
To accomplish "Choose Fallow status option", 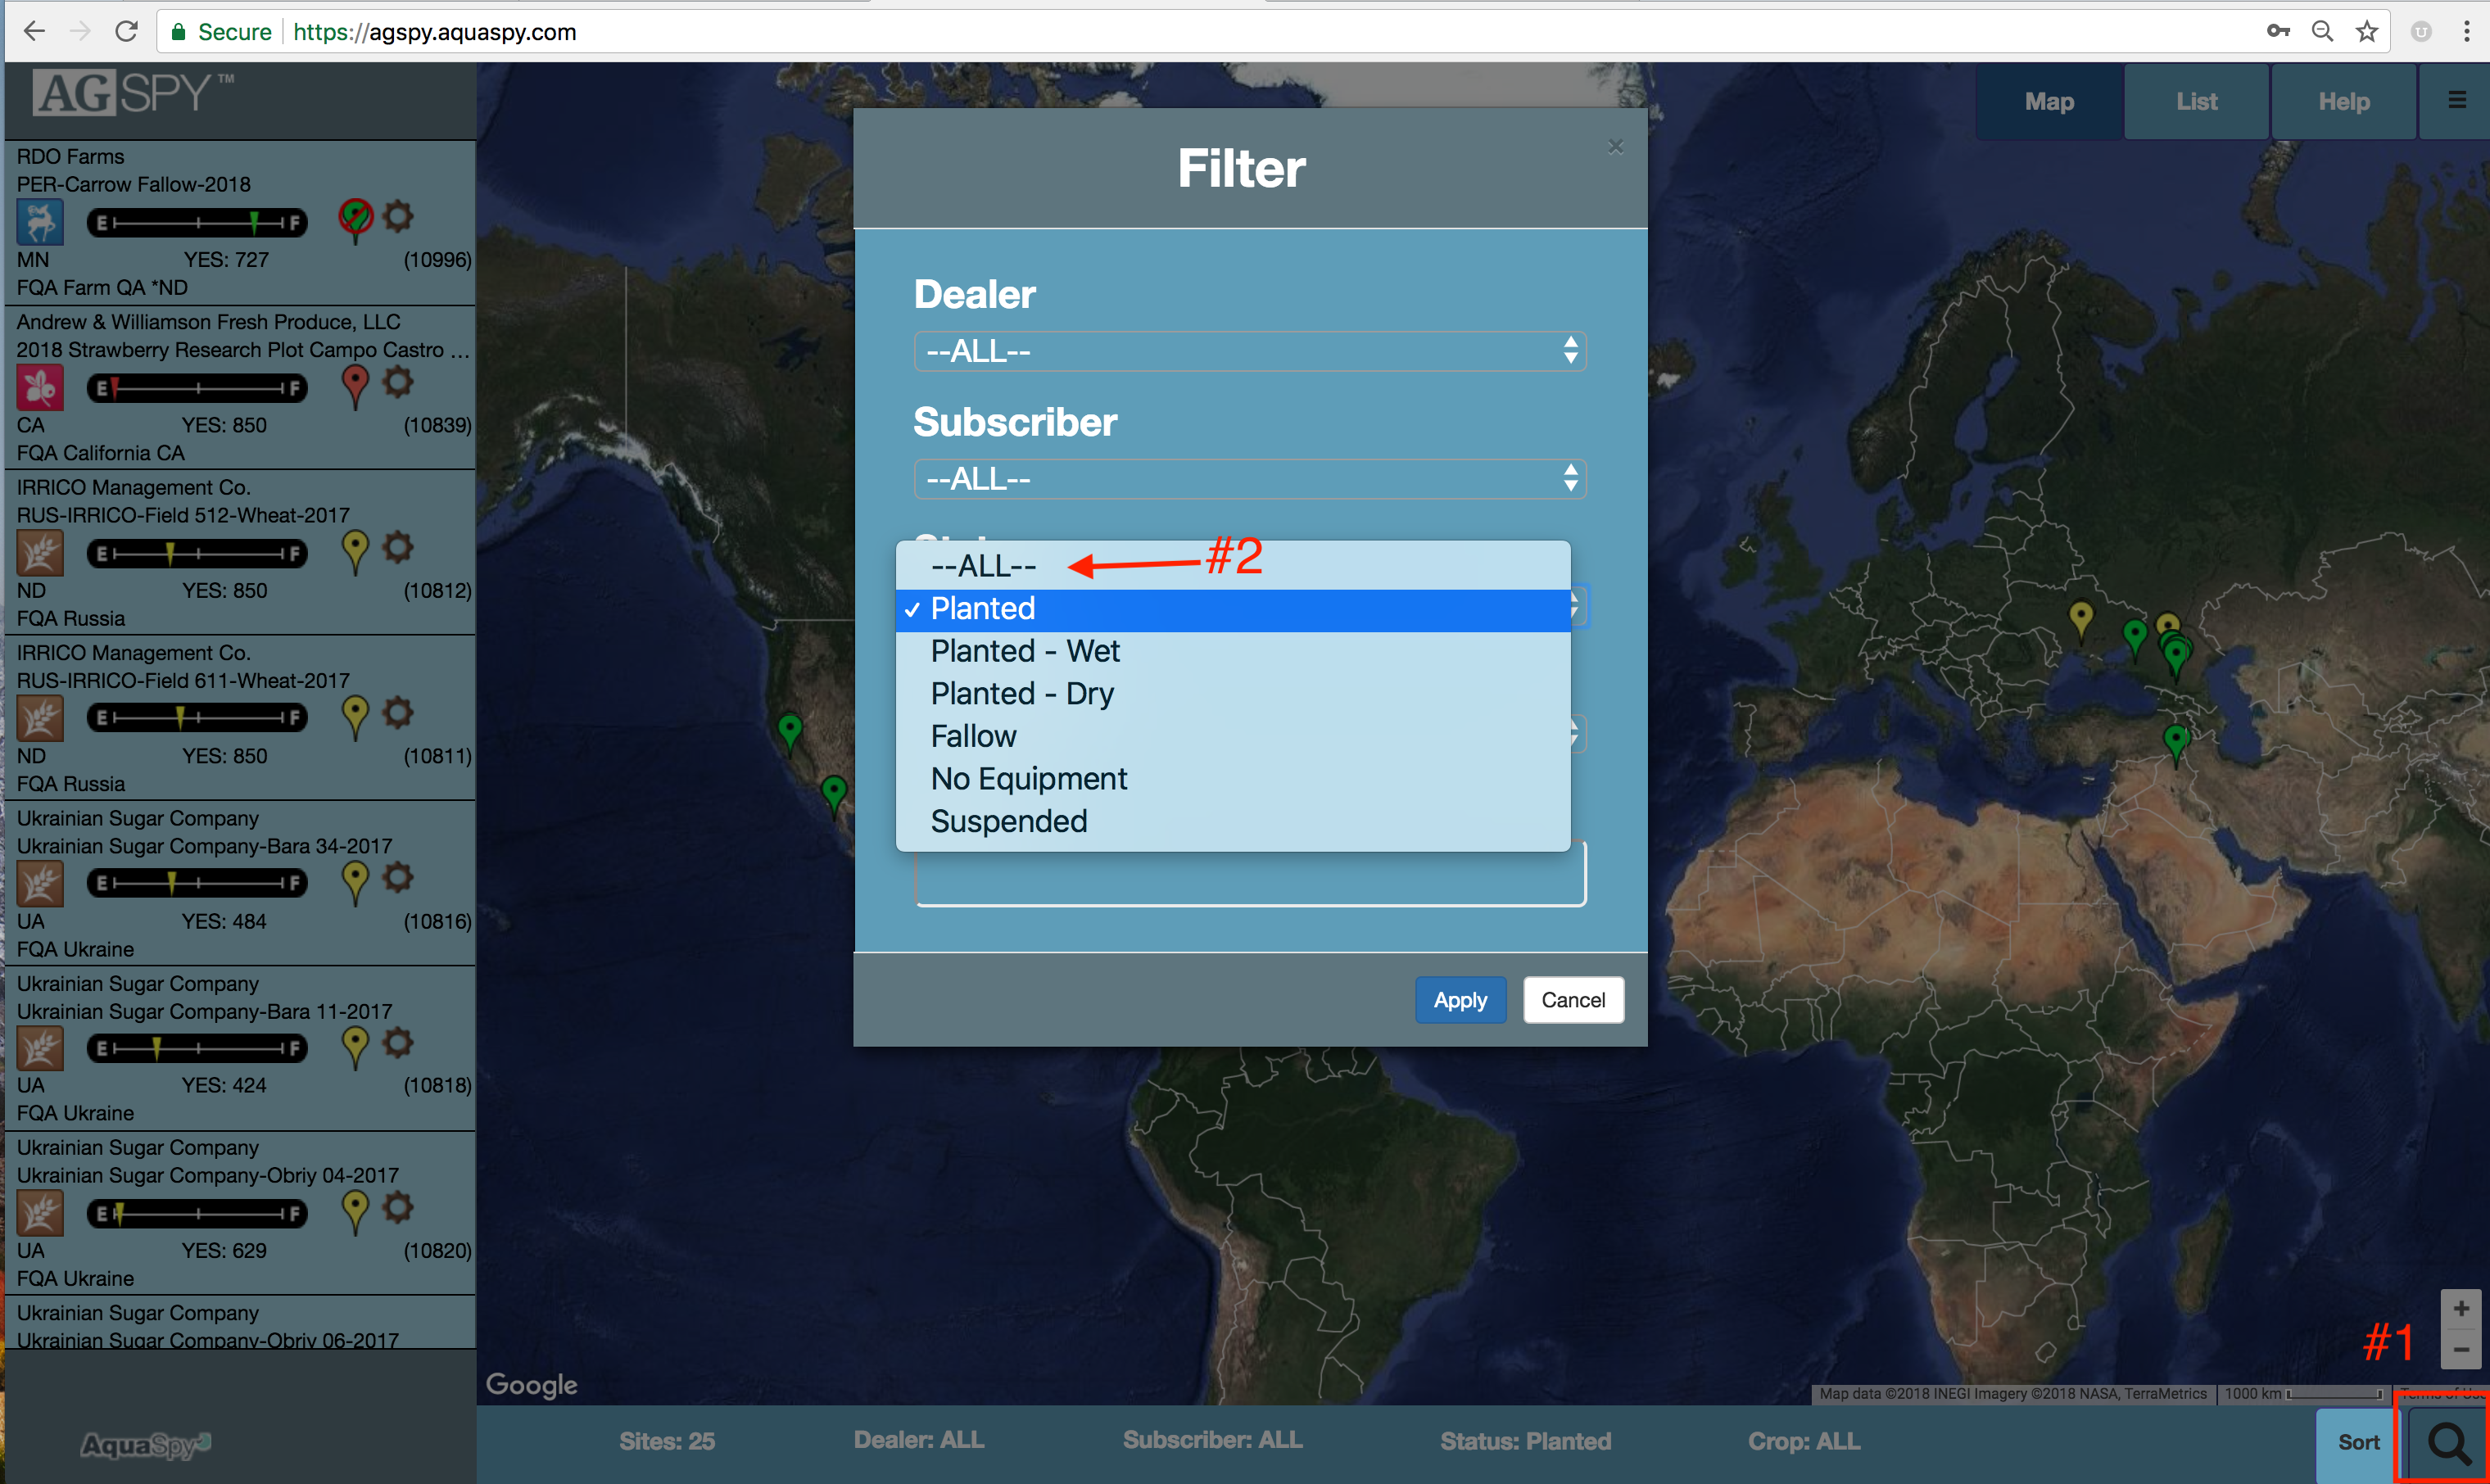I will (1233, 737).
